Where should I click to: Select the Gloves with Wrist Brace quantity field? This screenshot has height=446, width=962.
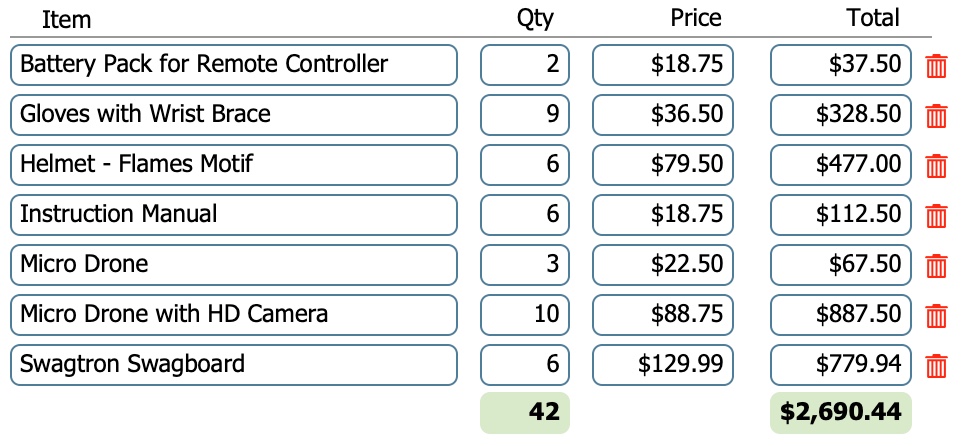click(525, 115)
